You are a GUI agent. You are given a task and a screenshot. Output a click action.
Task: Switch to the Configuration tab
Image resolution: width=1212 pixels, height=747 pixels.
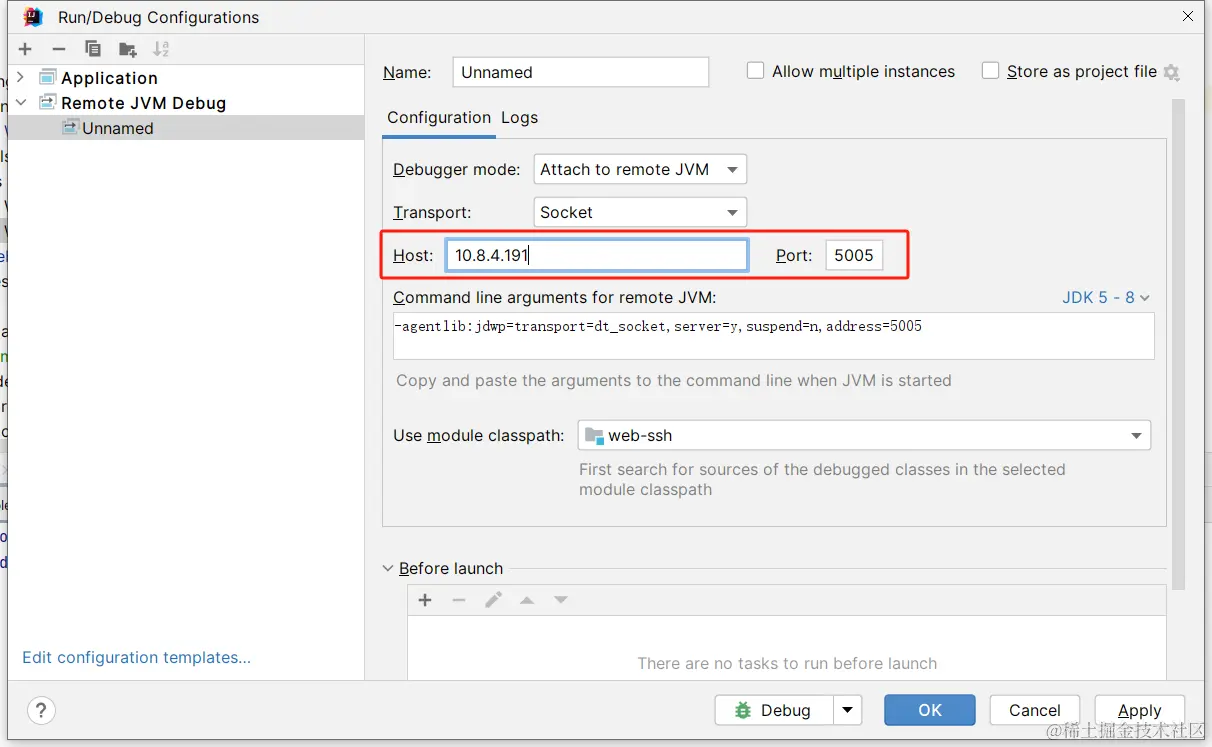point(439,117)
